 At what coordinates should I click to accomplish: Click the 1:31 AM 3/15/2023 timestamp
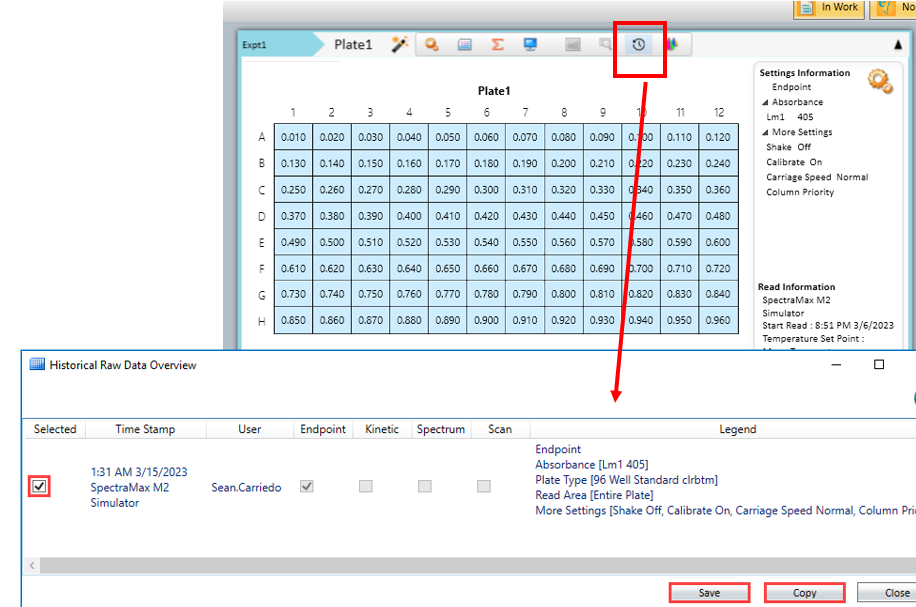point(139,471)
